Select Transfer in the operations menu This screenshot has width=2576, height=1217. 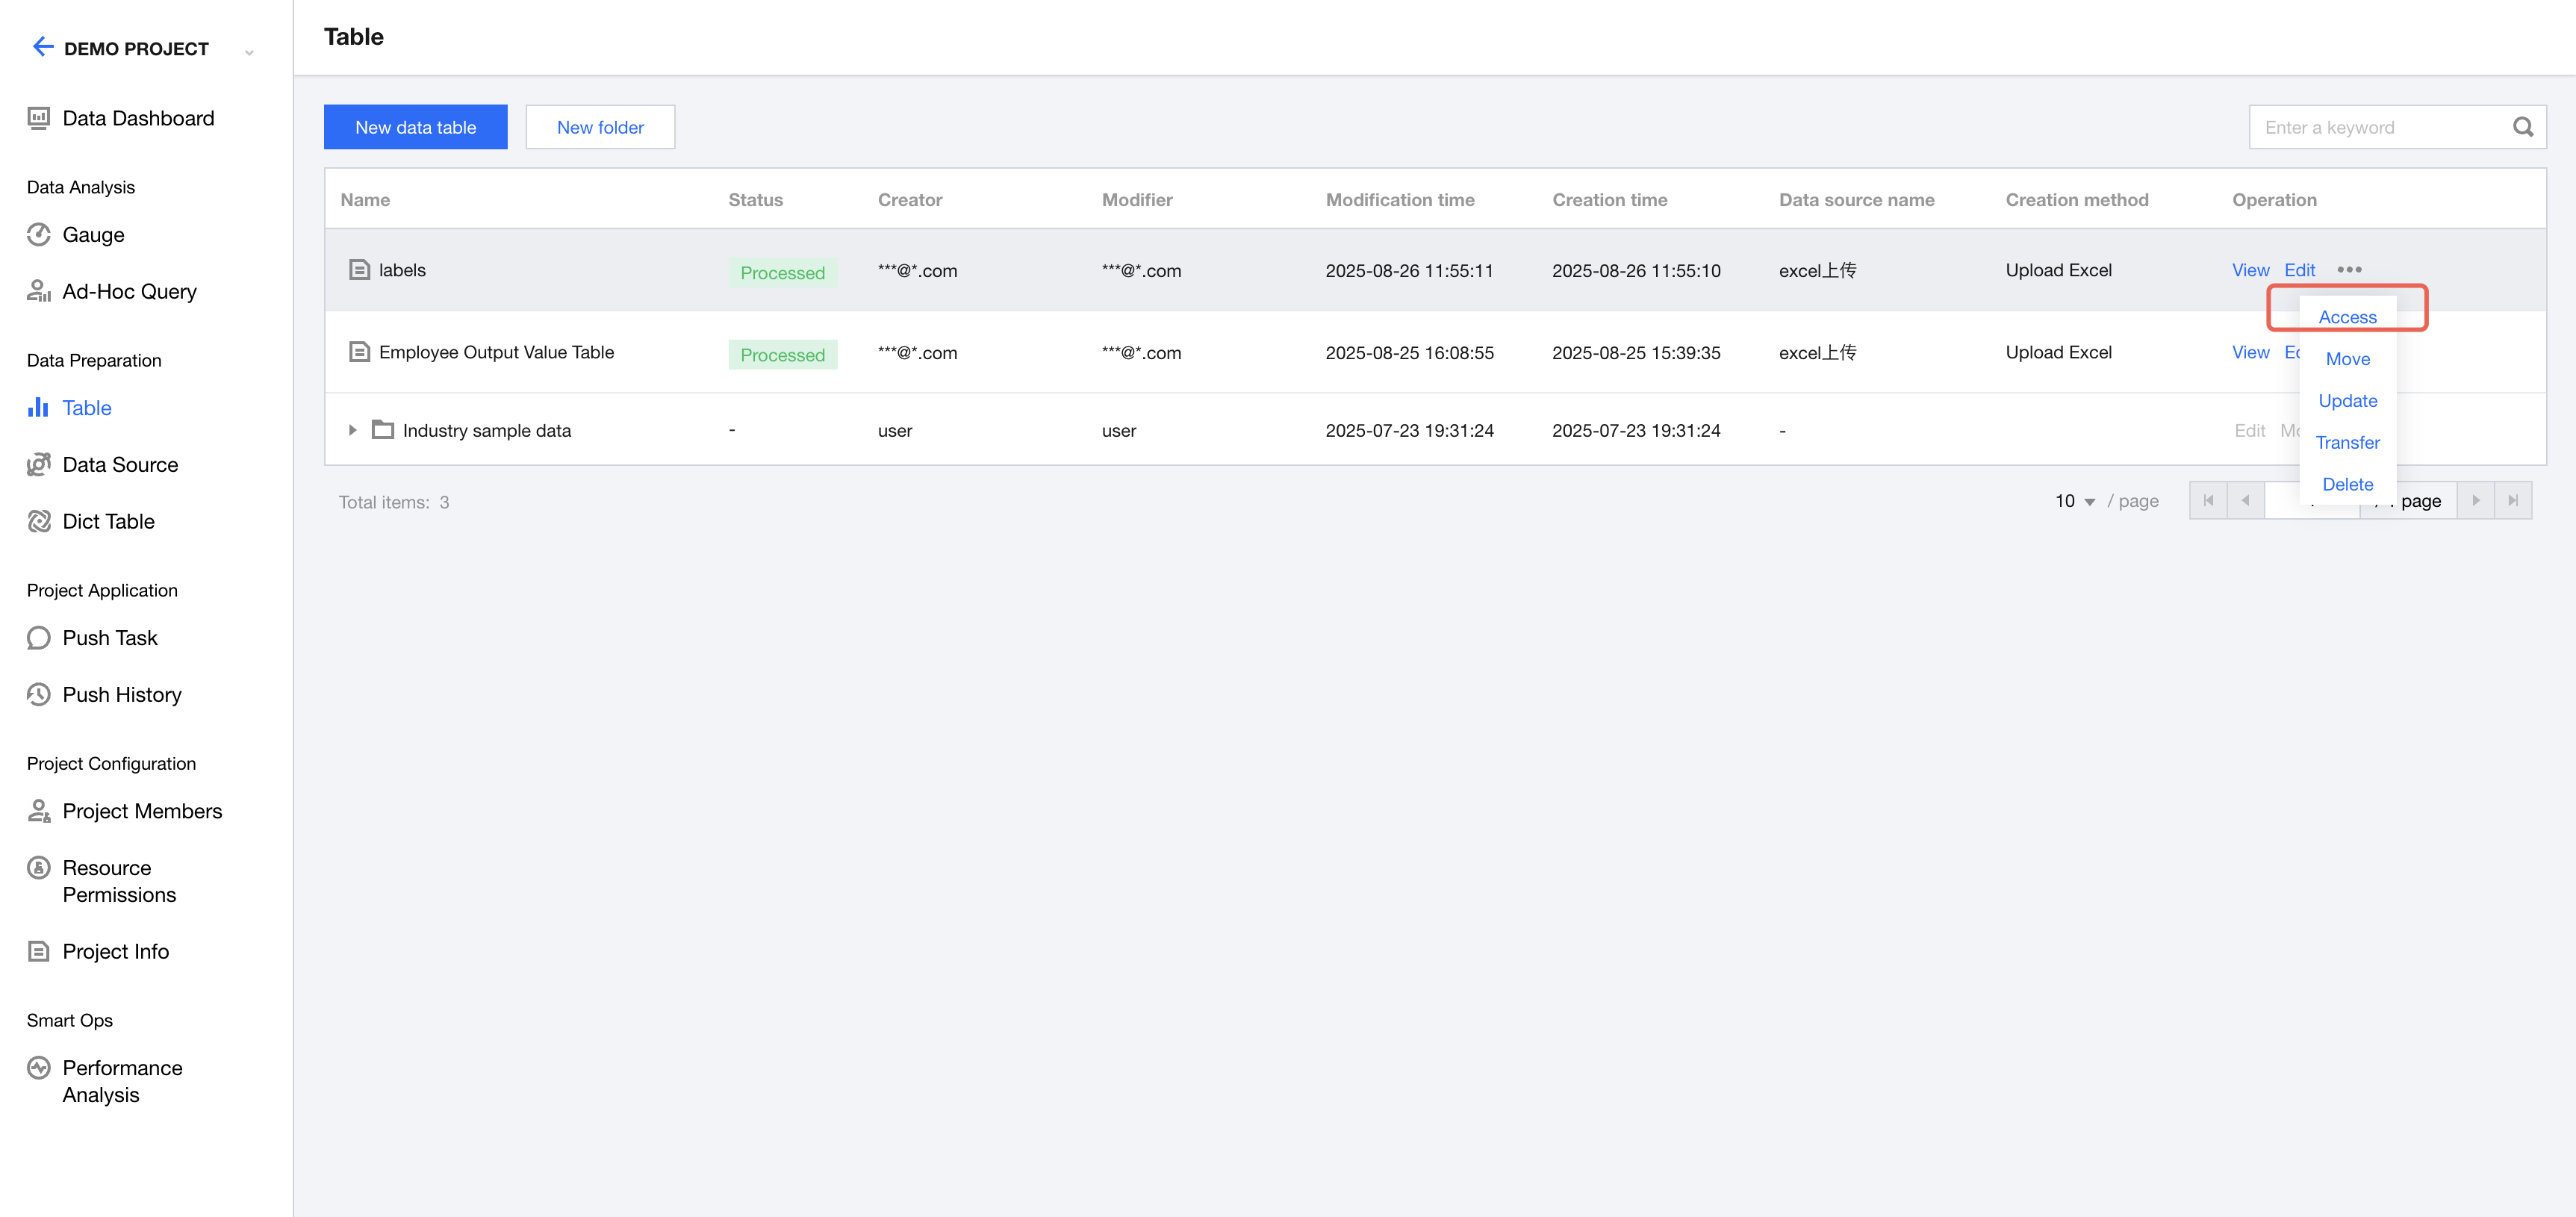tap(2347, 443)
